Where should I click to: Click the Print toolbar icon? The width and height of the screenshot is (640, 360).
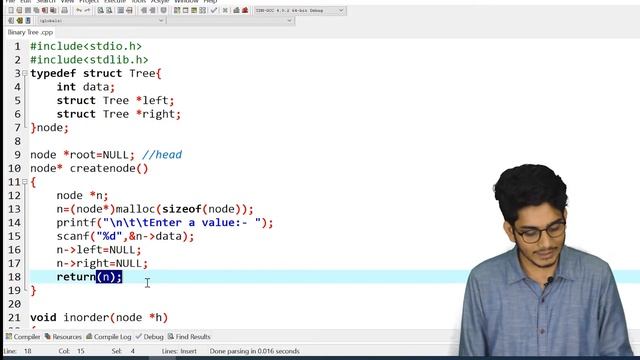coord(64,10)
